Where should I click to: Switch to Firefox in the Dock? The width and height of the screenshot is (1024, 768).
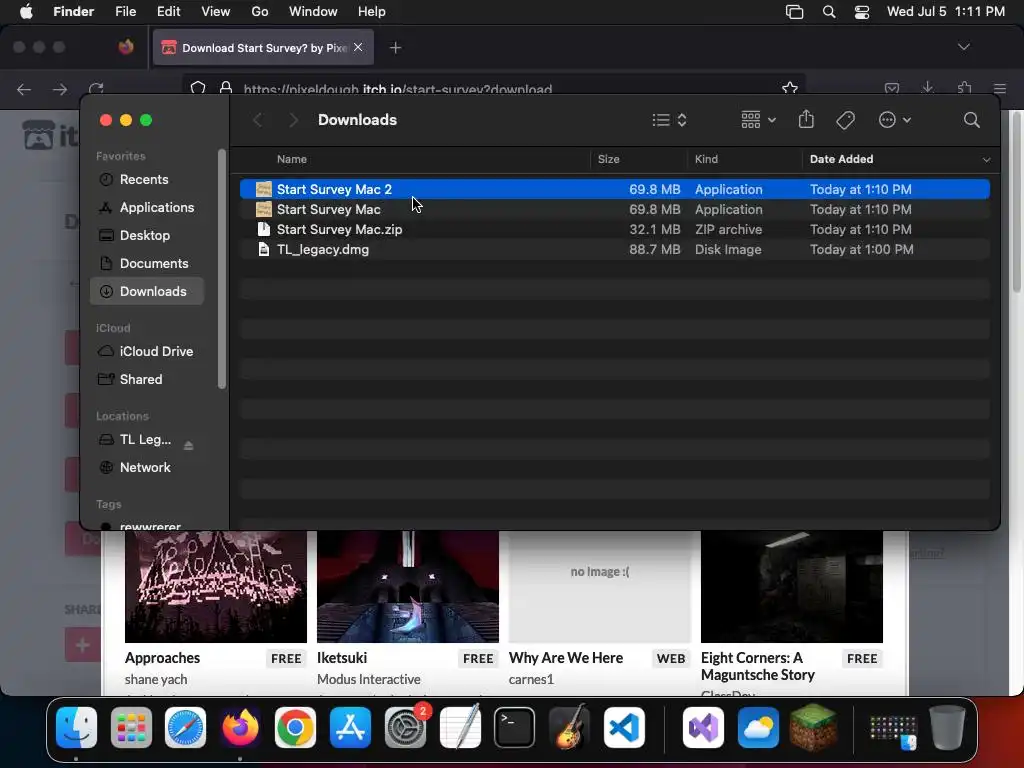coord(240,727)
